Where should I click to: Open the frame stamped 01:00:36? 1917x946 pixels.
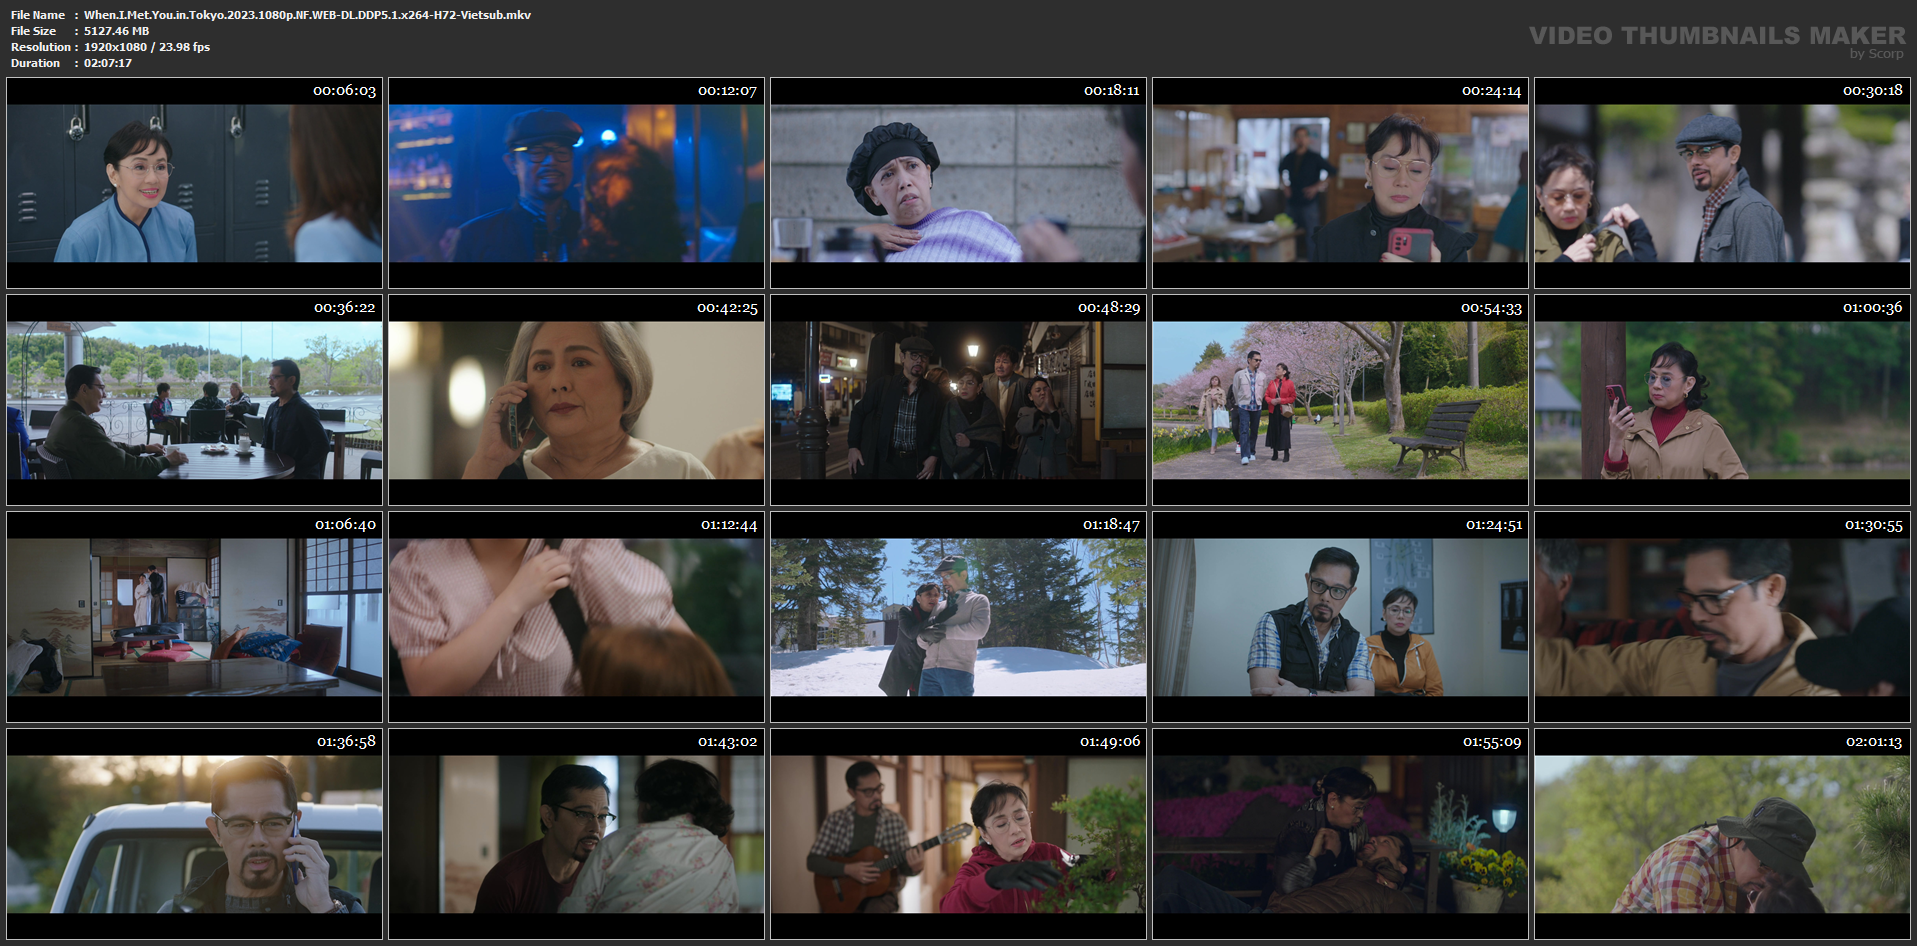pos(1722,400)
